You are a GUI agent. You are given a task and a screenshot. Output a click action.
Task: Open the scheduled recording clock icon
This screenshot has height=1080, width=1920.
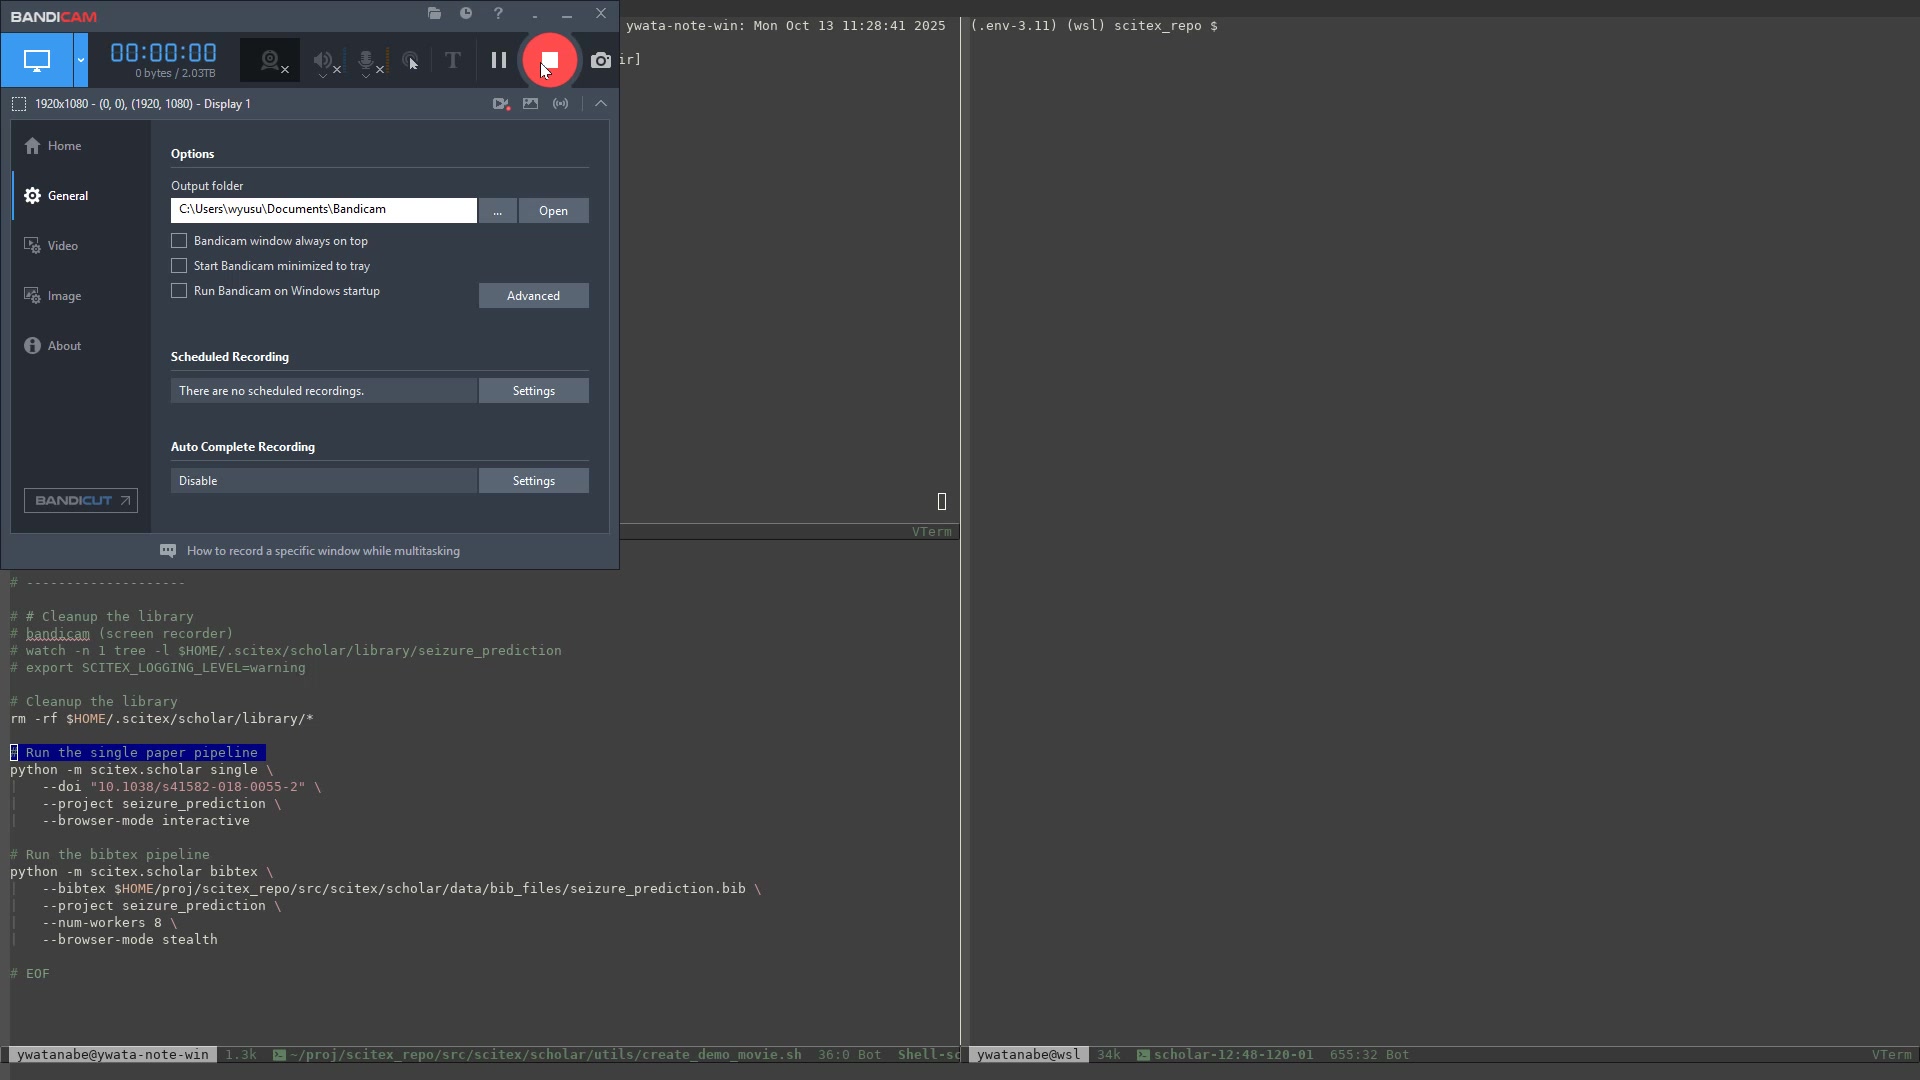coord(466,13)
